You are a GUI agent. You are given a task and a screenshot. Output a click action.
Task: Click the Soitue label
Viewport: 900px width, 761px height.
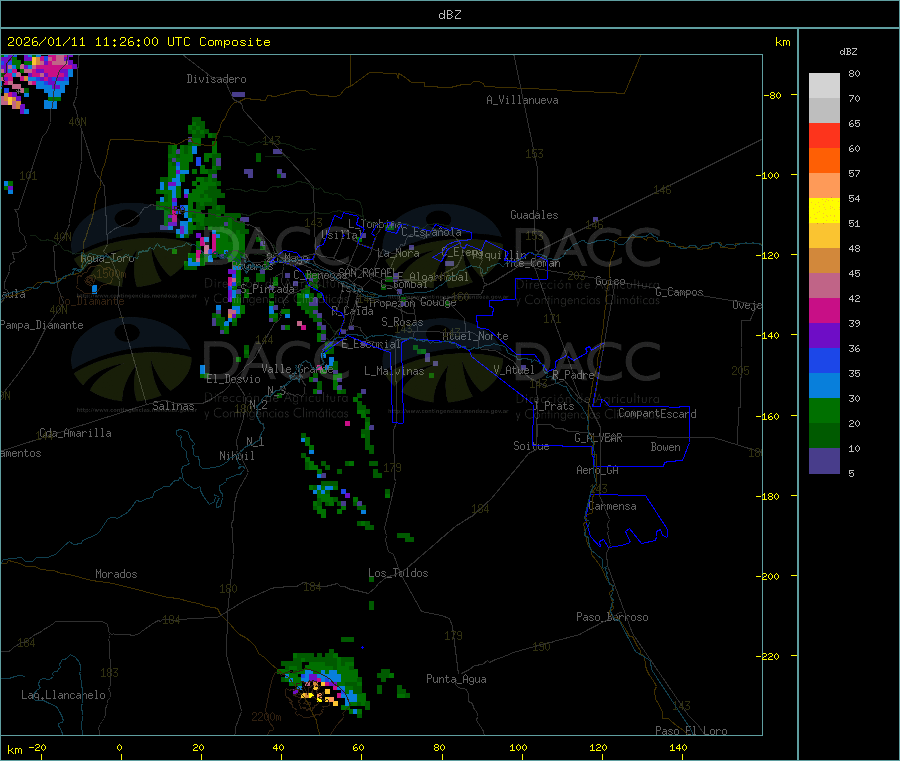pyautogui.click(x=532, y=446)
